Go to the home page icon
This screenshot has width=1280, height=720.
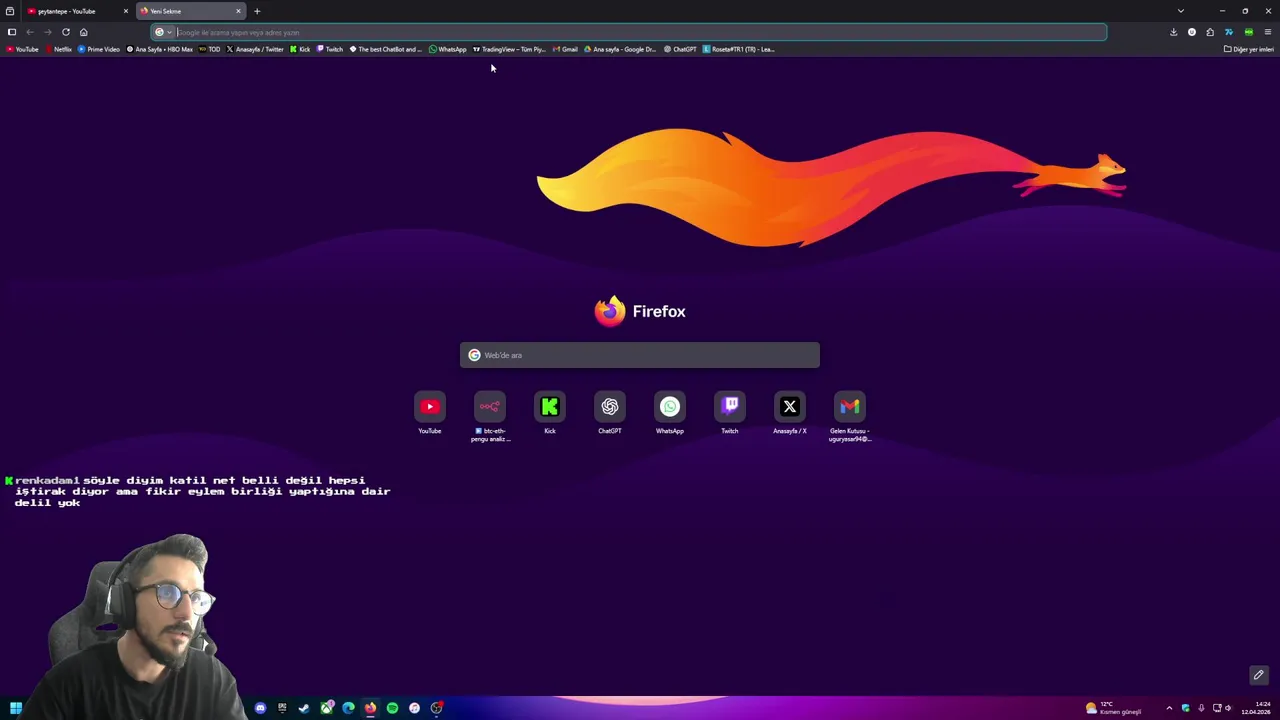tap(84, 32)
